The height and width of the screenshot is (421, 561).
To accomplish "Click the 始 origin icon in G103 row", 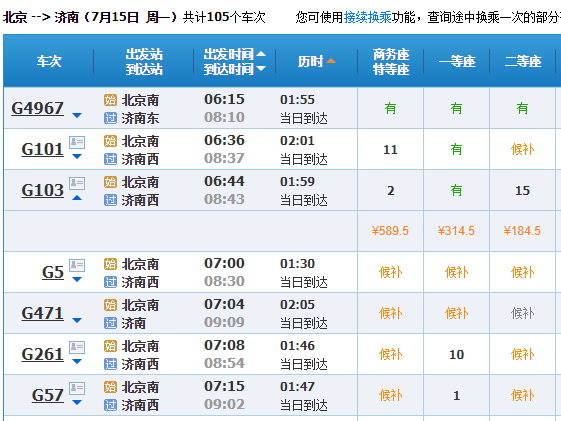I will click(110, 182).
